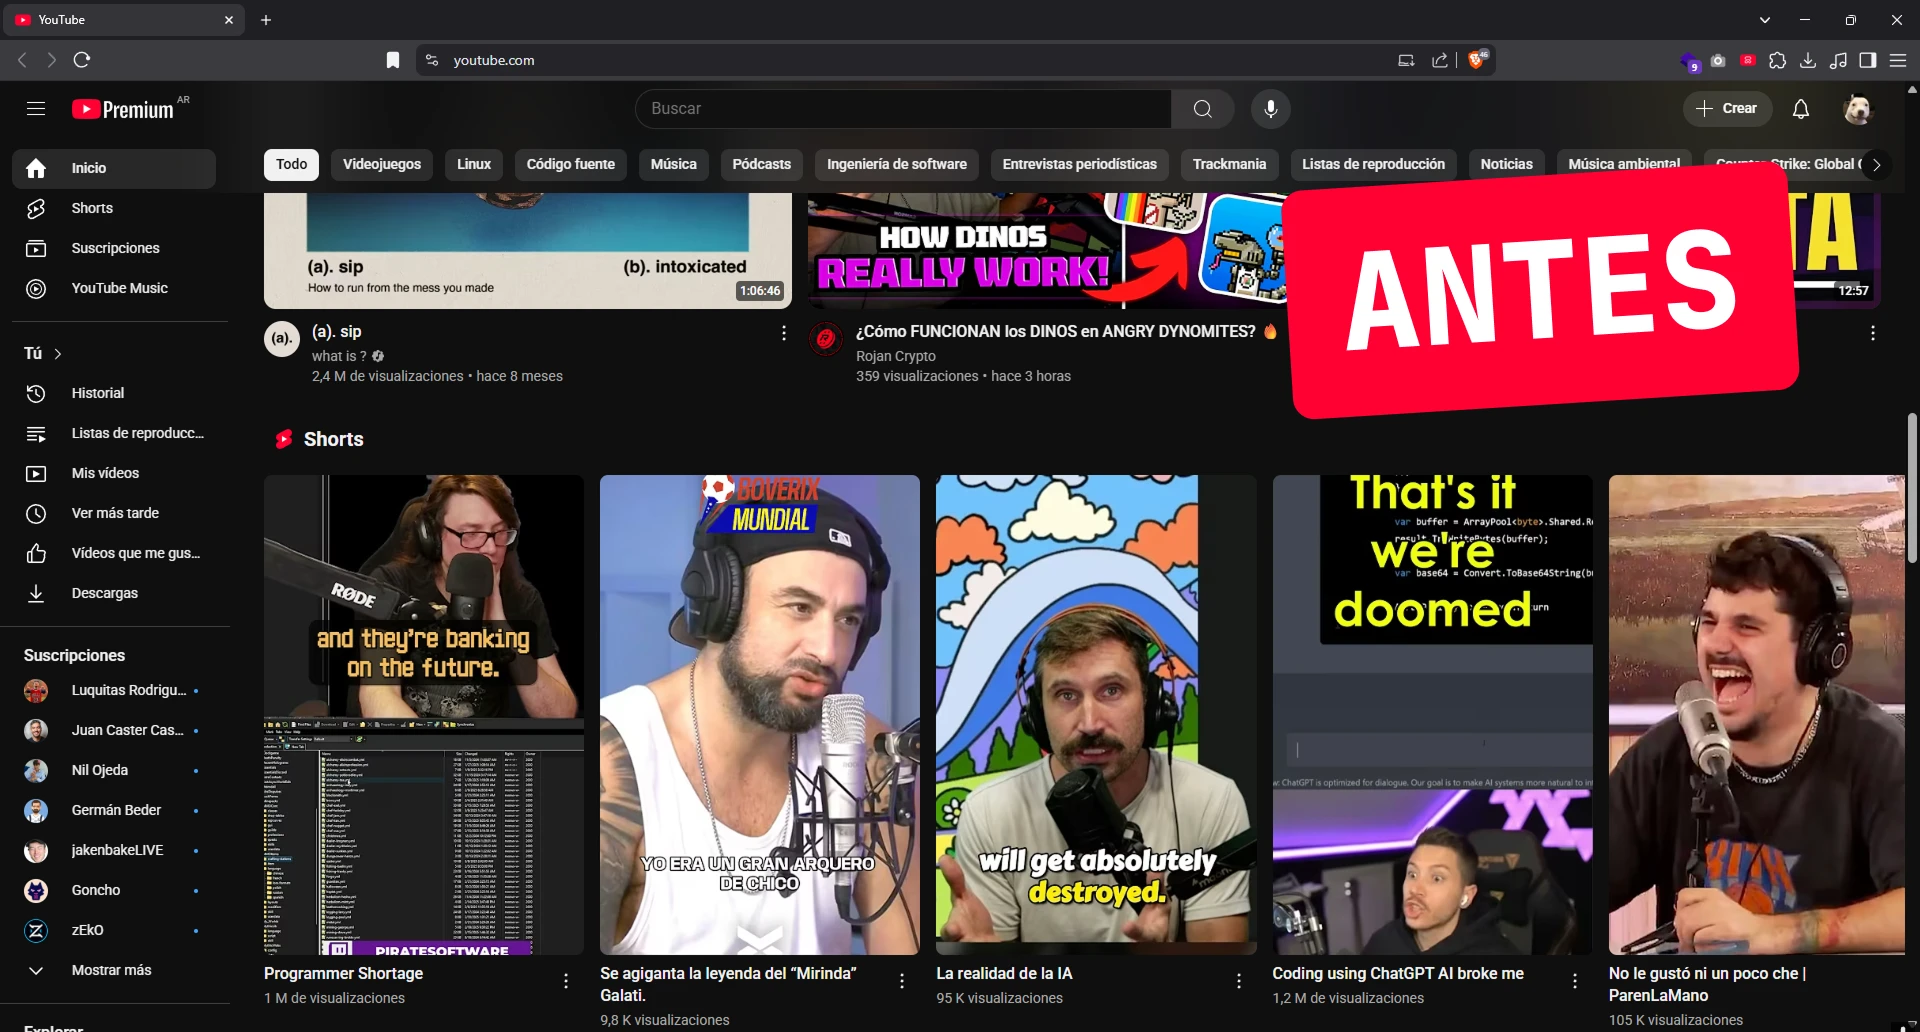
Task: Start a voice search with the microphone icon
Action: 1270,109
